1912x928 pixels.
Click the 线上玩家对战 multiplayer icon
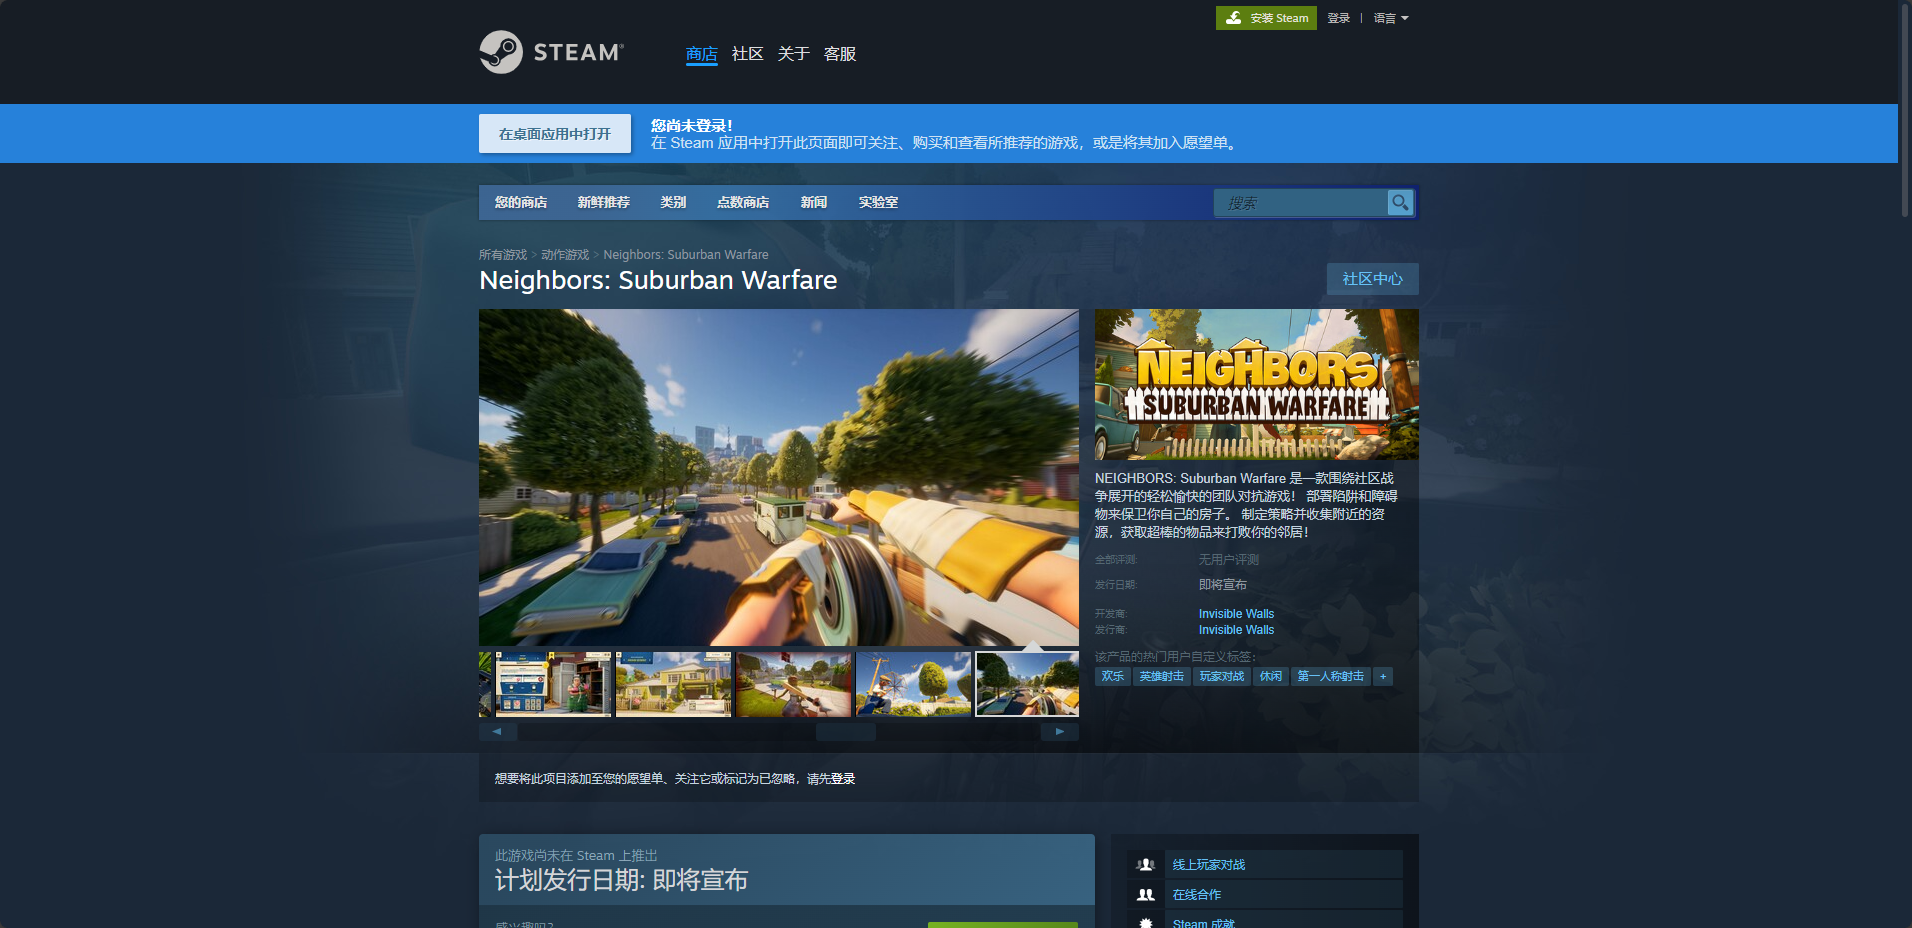point(1146,865)
